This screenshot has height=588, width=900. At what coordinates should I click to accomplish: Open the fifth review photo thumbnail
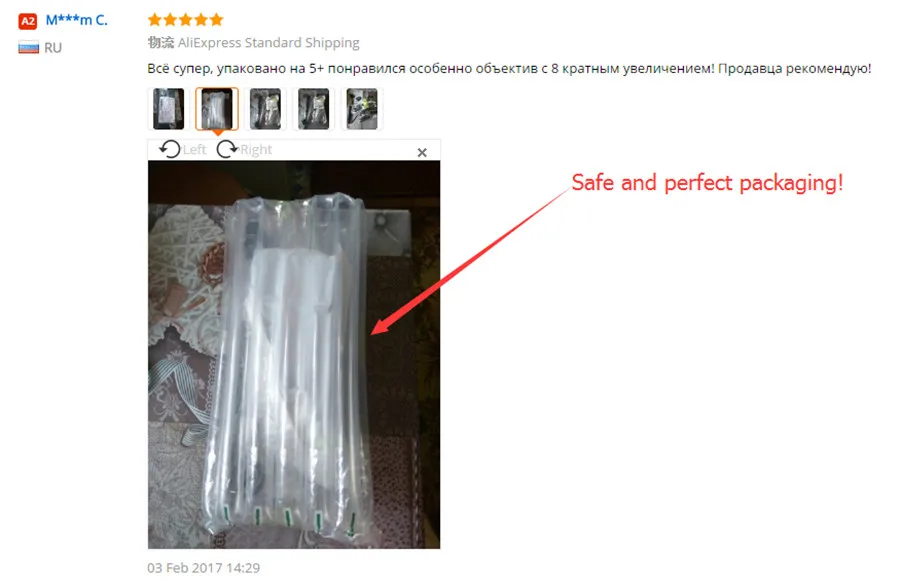(x=362, y=109)
